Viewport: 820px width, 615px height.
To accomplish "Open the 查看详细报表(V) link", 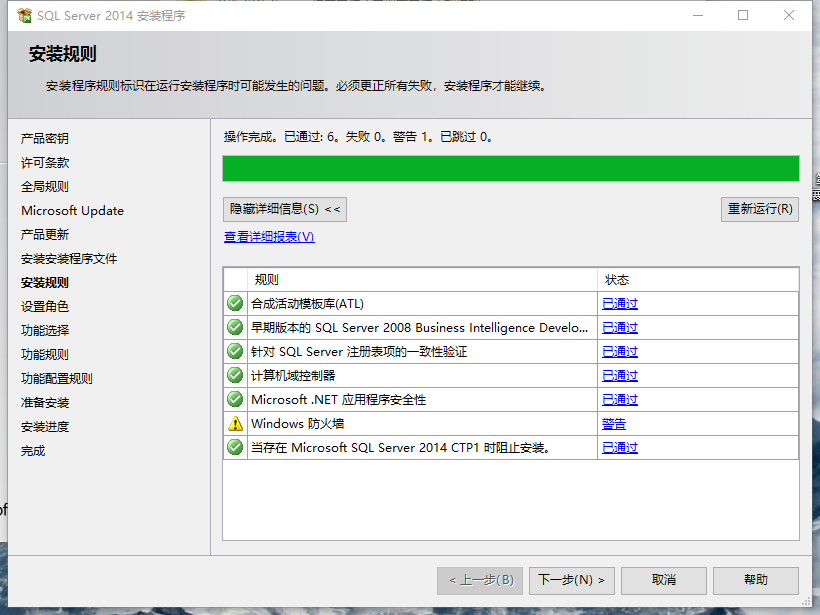I will 269,237.
